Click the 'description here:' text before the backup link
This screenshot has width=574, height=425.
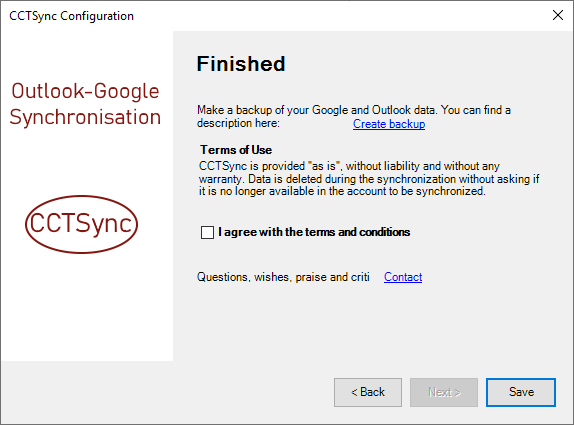pyautogui.click(x=238, y=123)
